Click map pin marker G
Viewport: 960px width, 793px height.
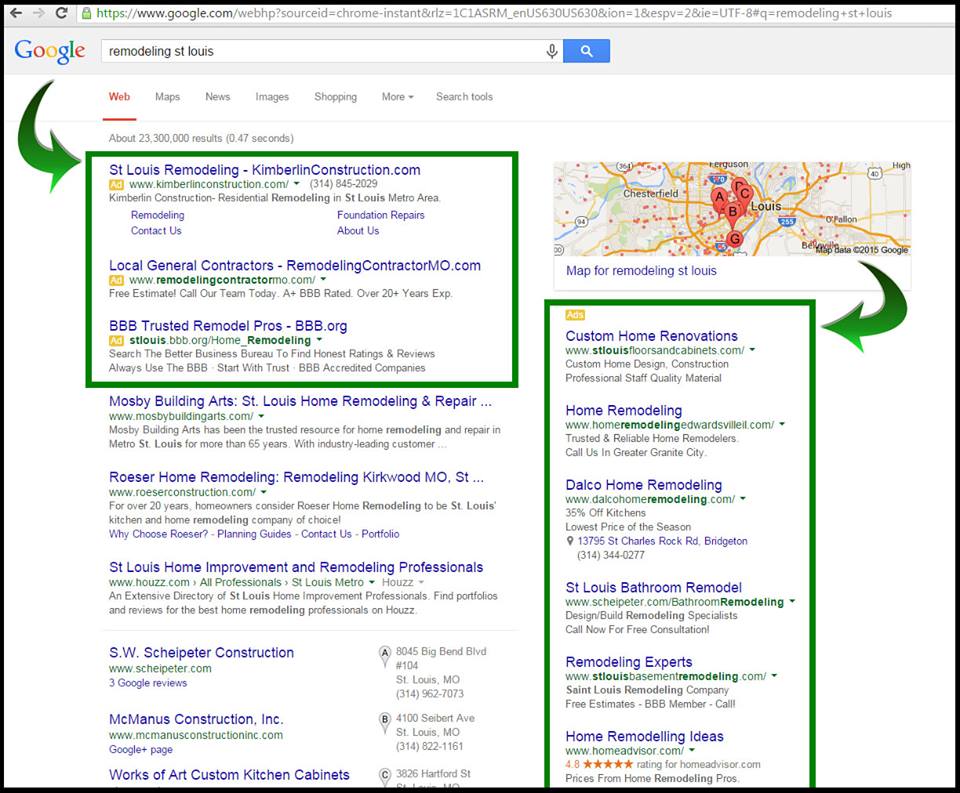pyautogui.click(x=735, y=240)
